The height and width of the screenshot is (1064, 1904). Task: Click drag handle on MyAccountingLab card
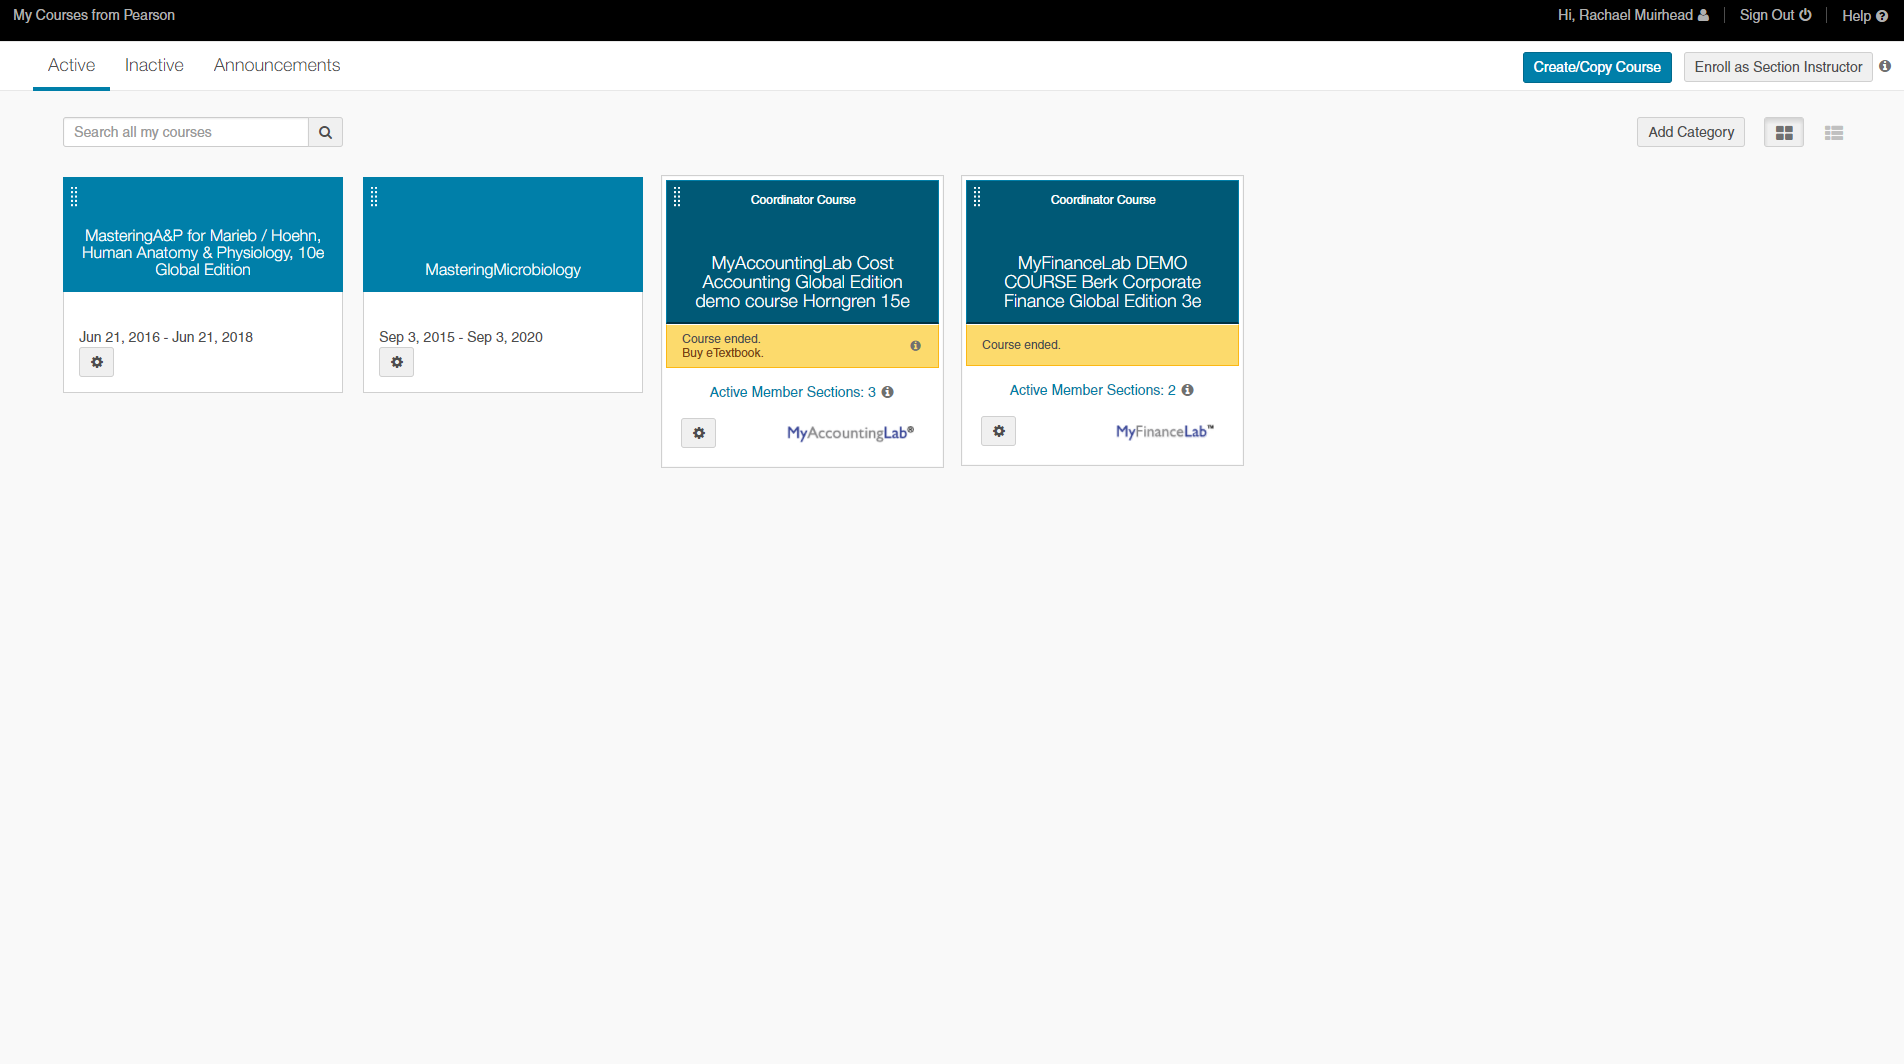click(x=677, y=197)
